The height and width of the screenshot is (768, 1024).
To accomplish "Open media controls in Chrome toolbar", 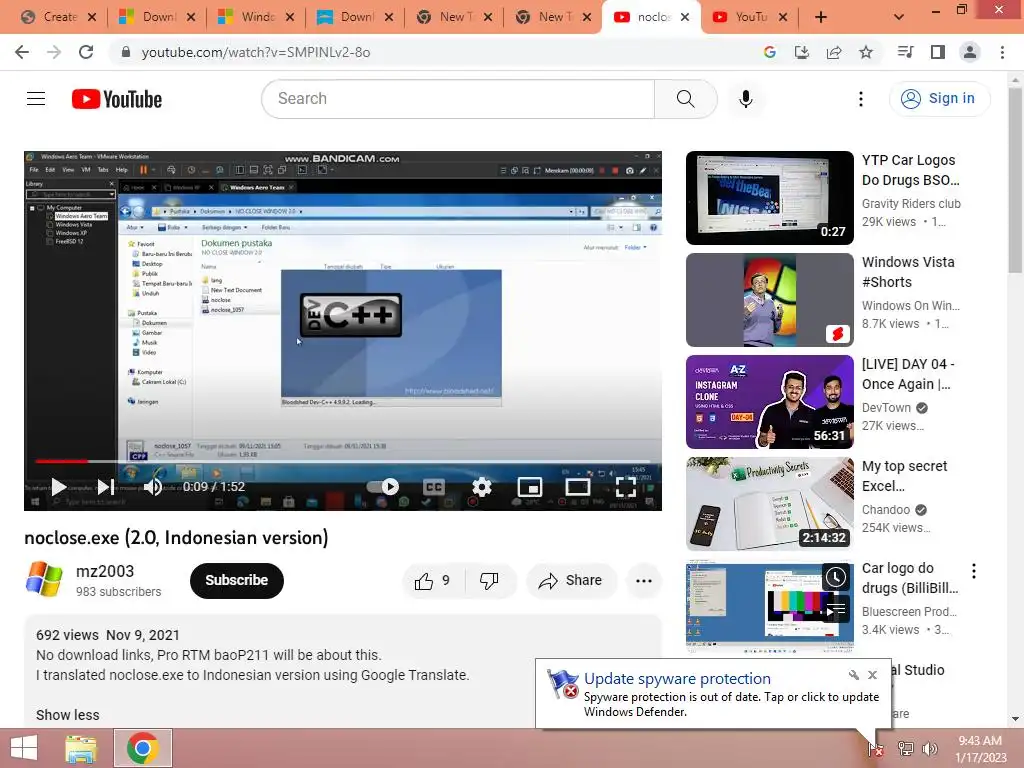I will point(906,52).
